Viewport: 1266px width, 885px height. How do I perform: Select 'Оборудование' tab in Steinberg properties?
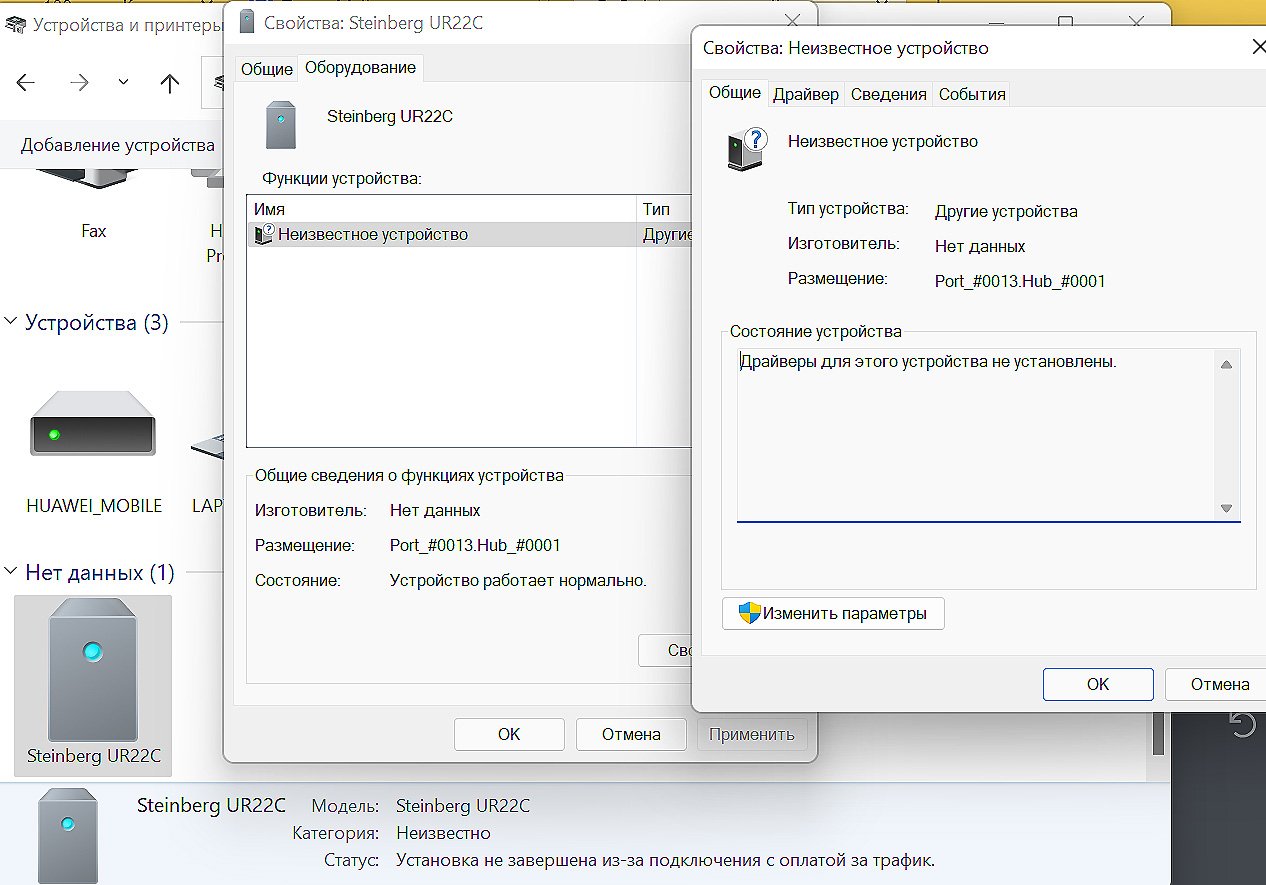[x=361, y=68]
